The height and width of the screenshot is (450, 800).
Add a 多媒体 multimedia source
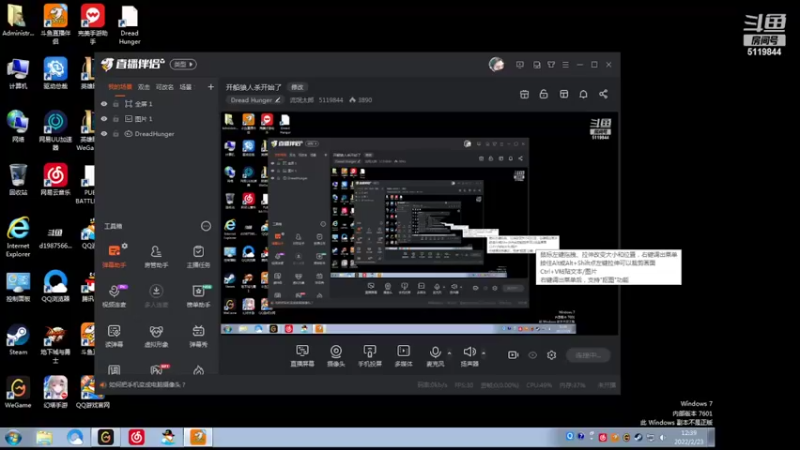coord(403,356)
